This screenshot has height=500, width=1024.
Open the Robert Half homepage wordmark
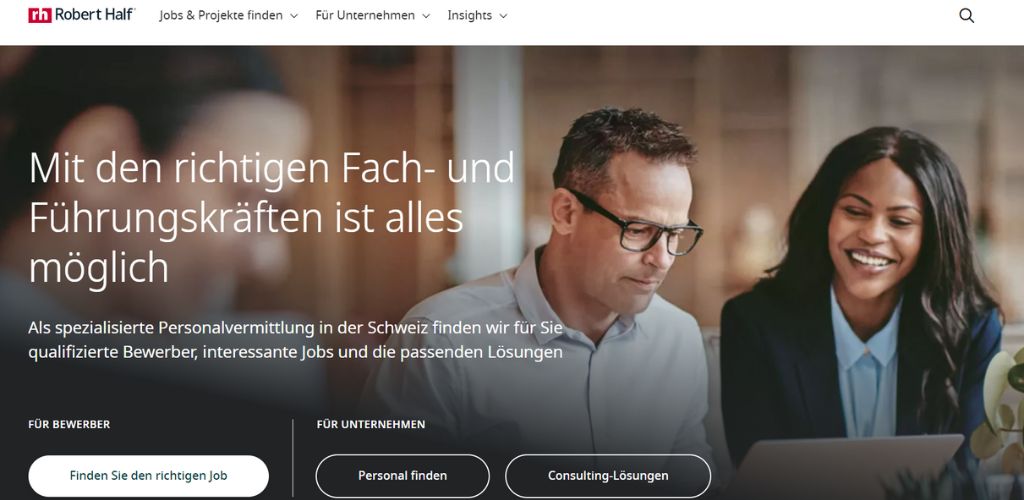coord(95,14)
